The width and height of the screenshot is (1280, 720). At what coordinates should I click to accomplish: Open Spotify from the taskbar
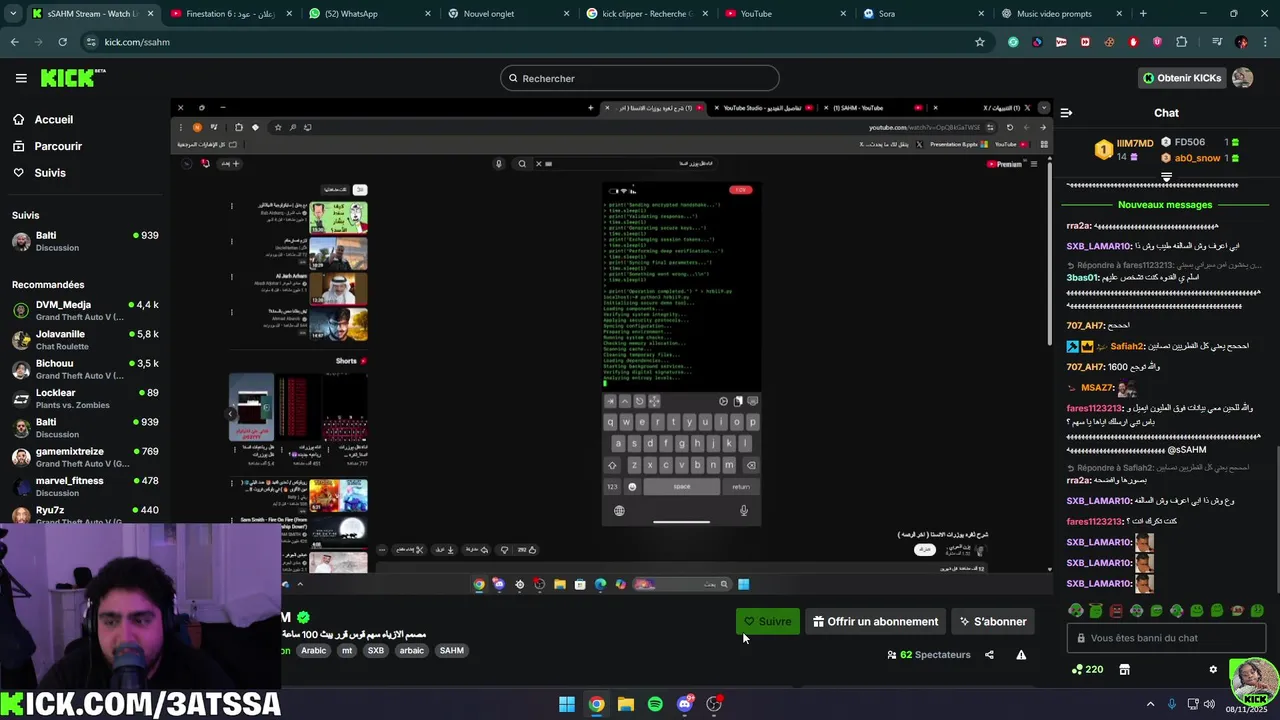coord(655,704)
